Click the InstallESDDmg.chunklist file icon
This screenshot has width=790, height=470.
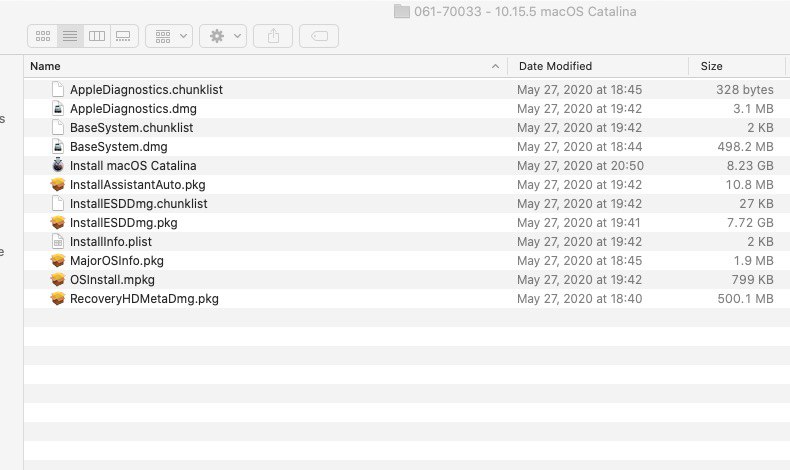[58, 204]
